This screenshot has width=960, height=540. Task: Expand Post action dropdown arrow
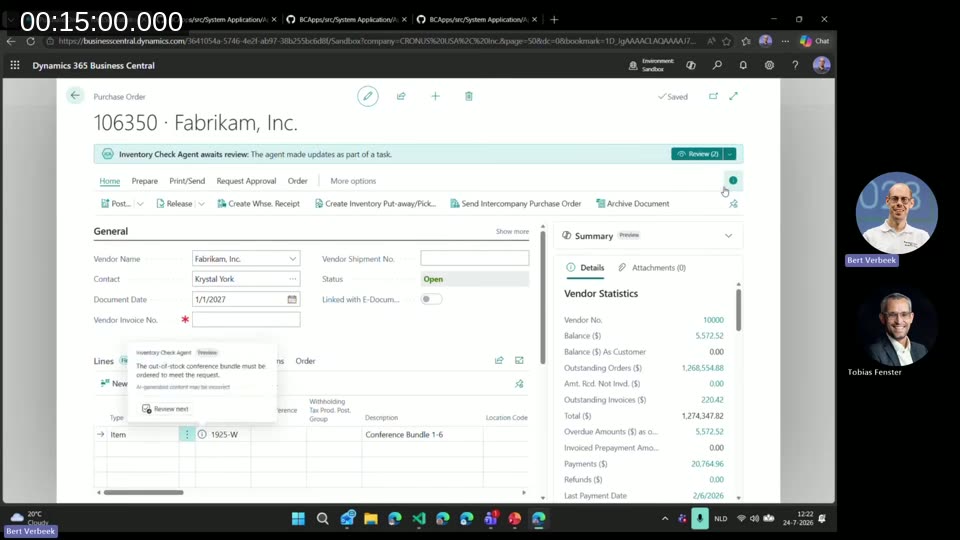click(140, 204)
